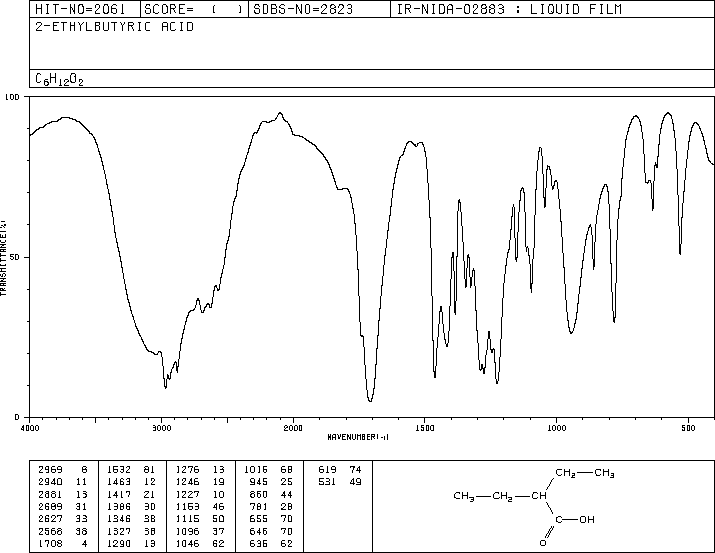Click the TRANSMITTANCE axis title

point(3,258)
